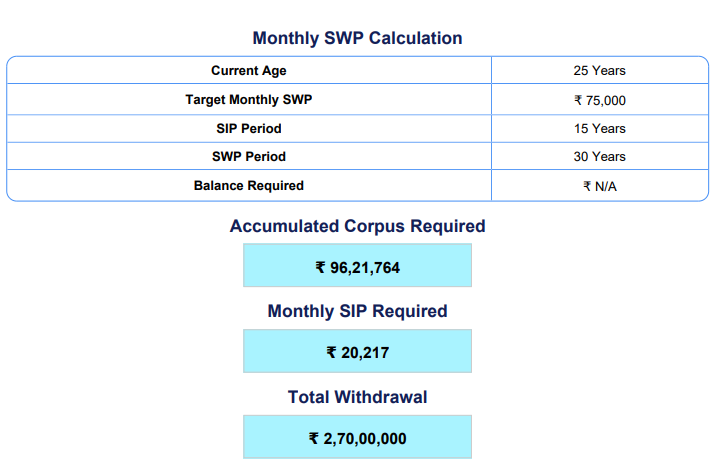The height and width of the screenshot is (470, 715).
Task: Click the Total Withdrawal heading
Action: (357, 397)
